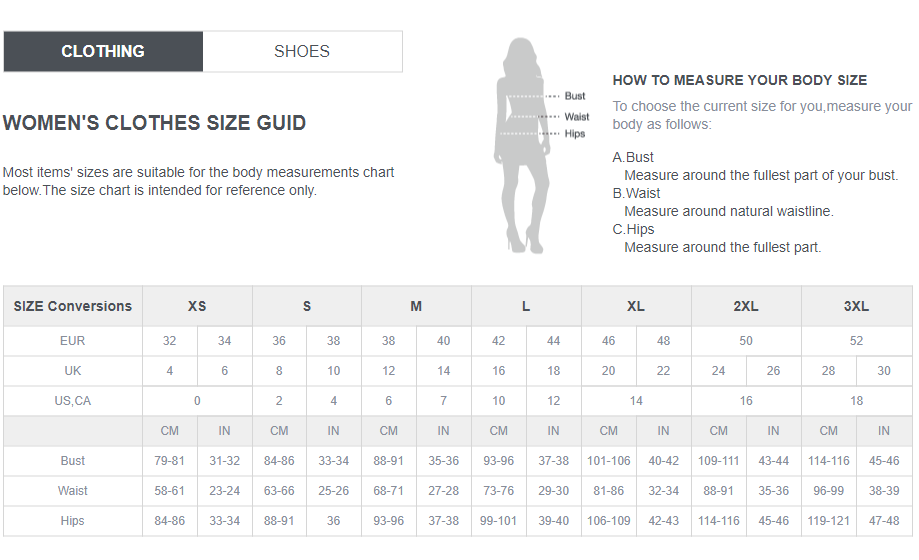Click the M size column header
Screen dimensions: 919x560
[416, 306]
